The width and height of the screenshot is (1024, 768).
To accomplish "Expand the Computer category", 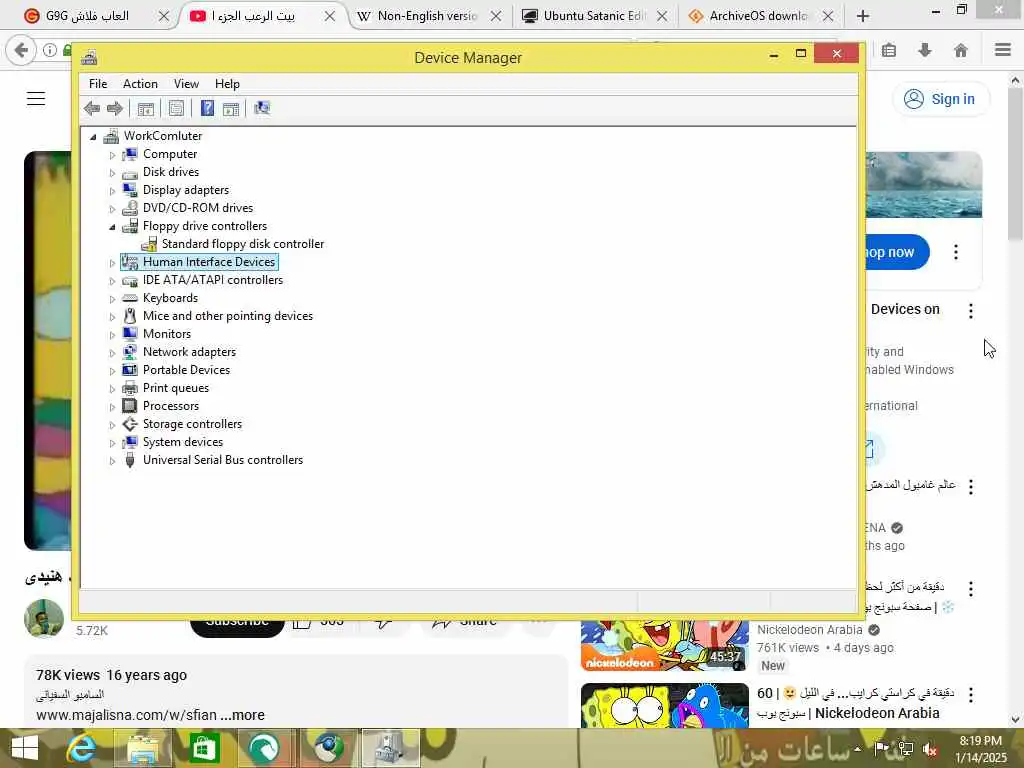I will pos(112,155).
